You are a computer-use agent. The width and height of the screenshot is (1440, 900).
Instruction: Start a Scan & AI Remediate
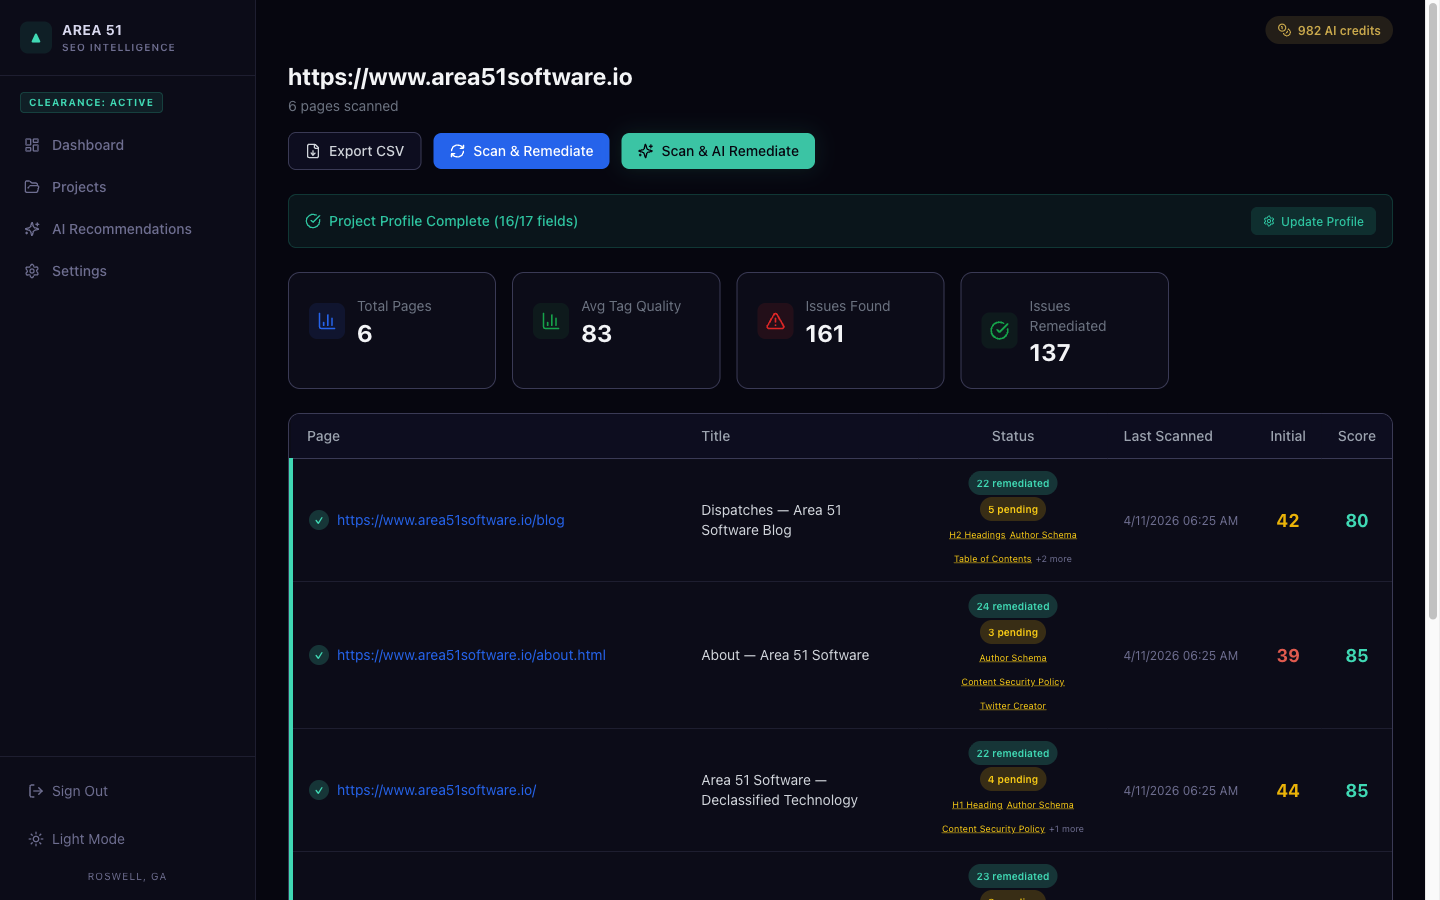(x=718, y=151)
